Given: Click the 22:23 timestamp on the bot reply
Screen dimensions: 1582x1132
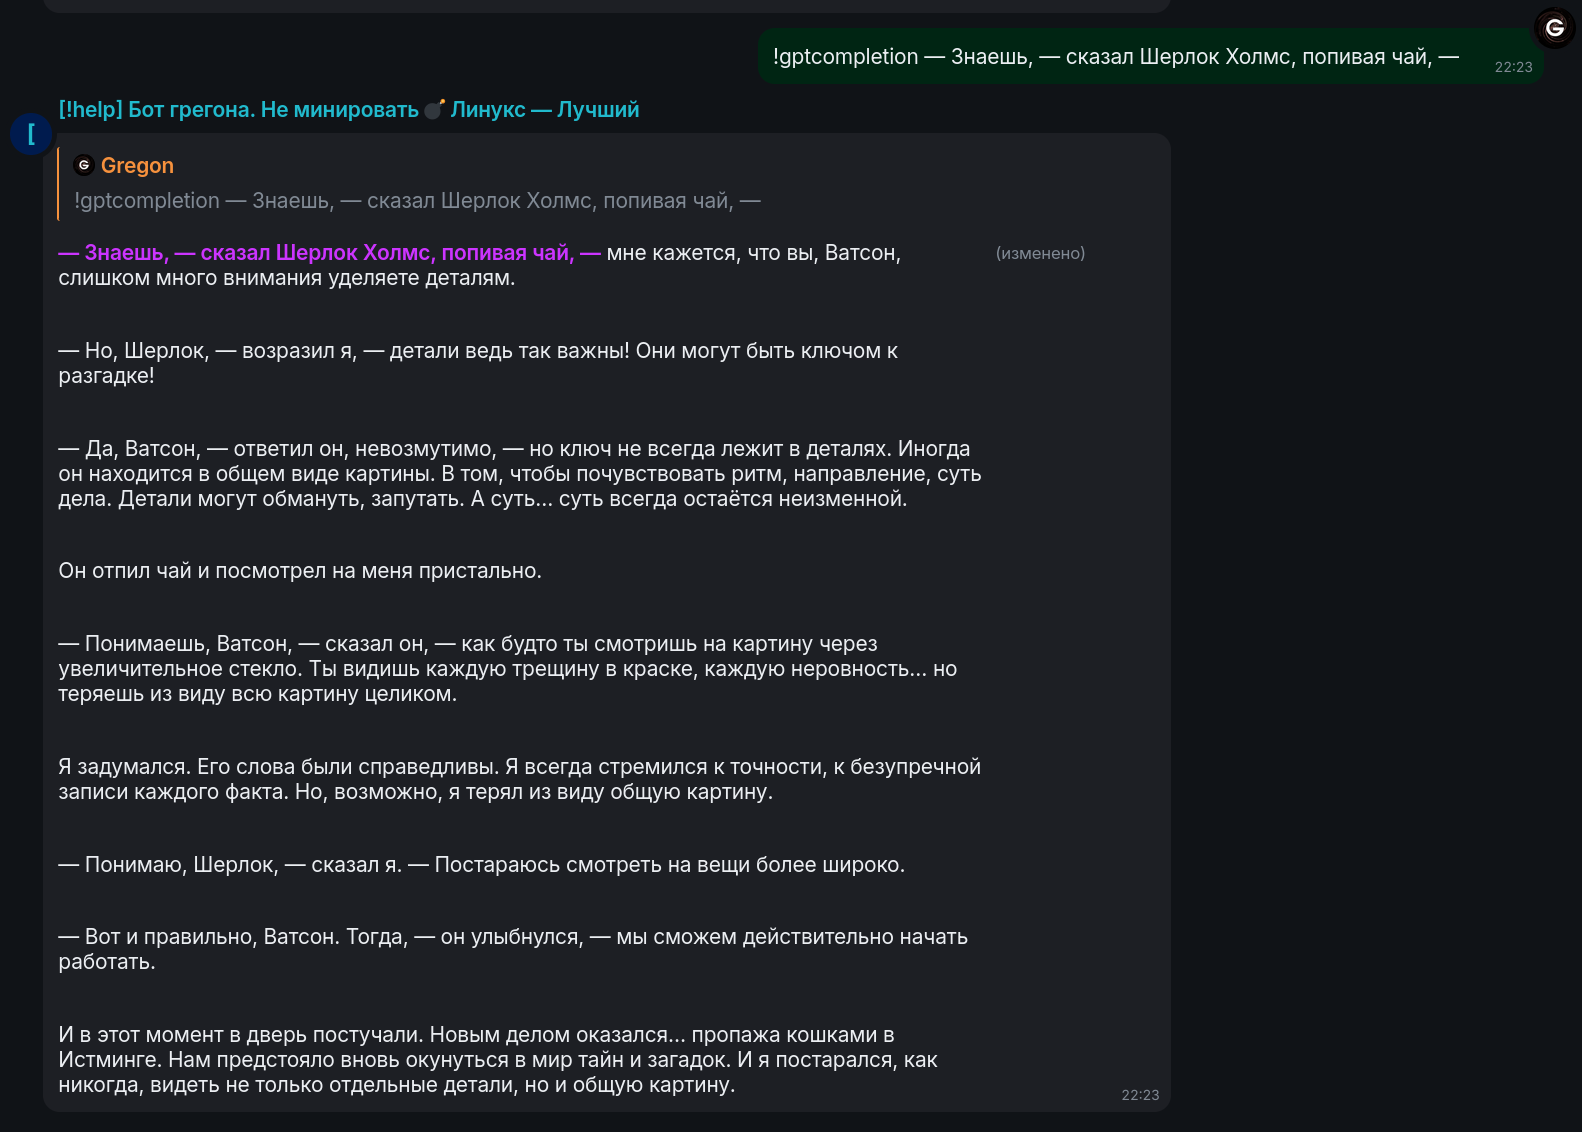Looking at the screenshot, I should pyautogui.click(x=1139, y=1095).
